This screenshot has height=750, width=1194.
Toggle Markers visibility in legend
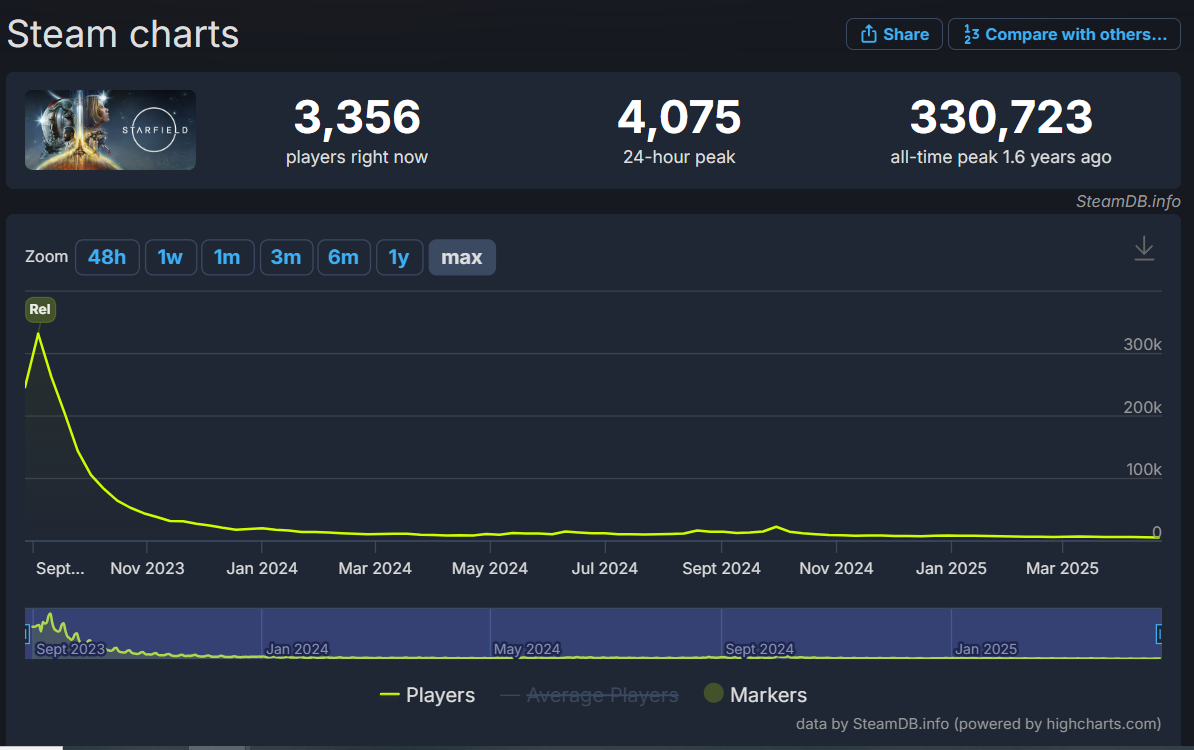click(x=755, y=694)
